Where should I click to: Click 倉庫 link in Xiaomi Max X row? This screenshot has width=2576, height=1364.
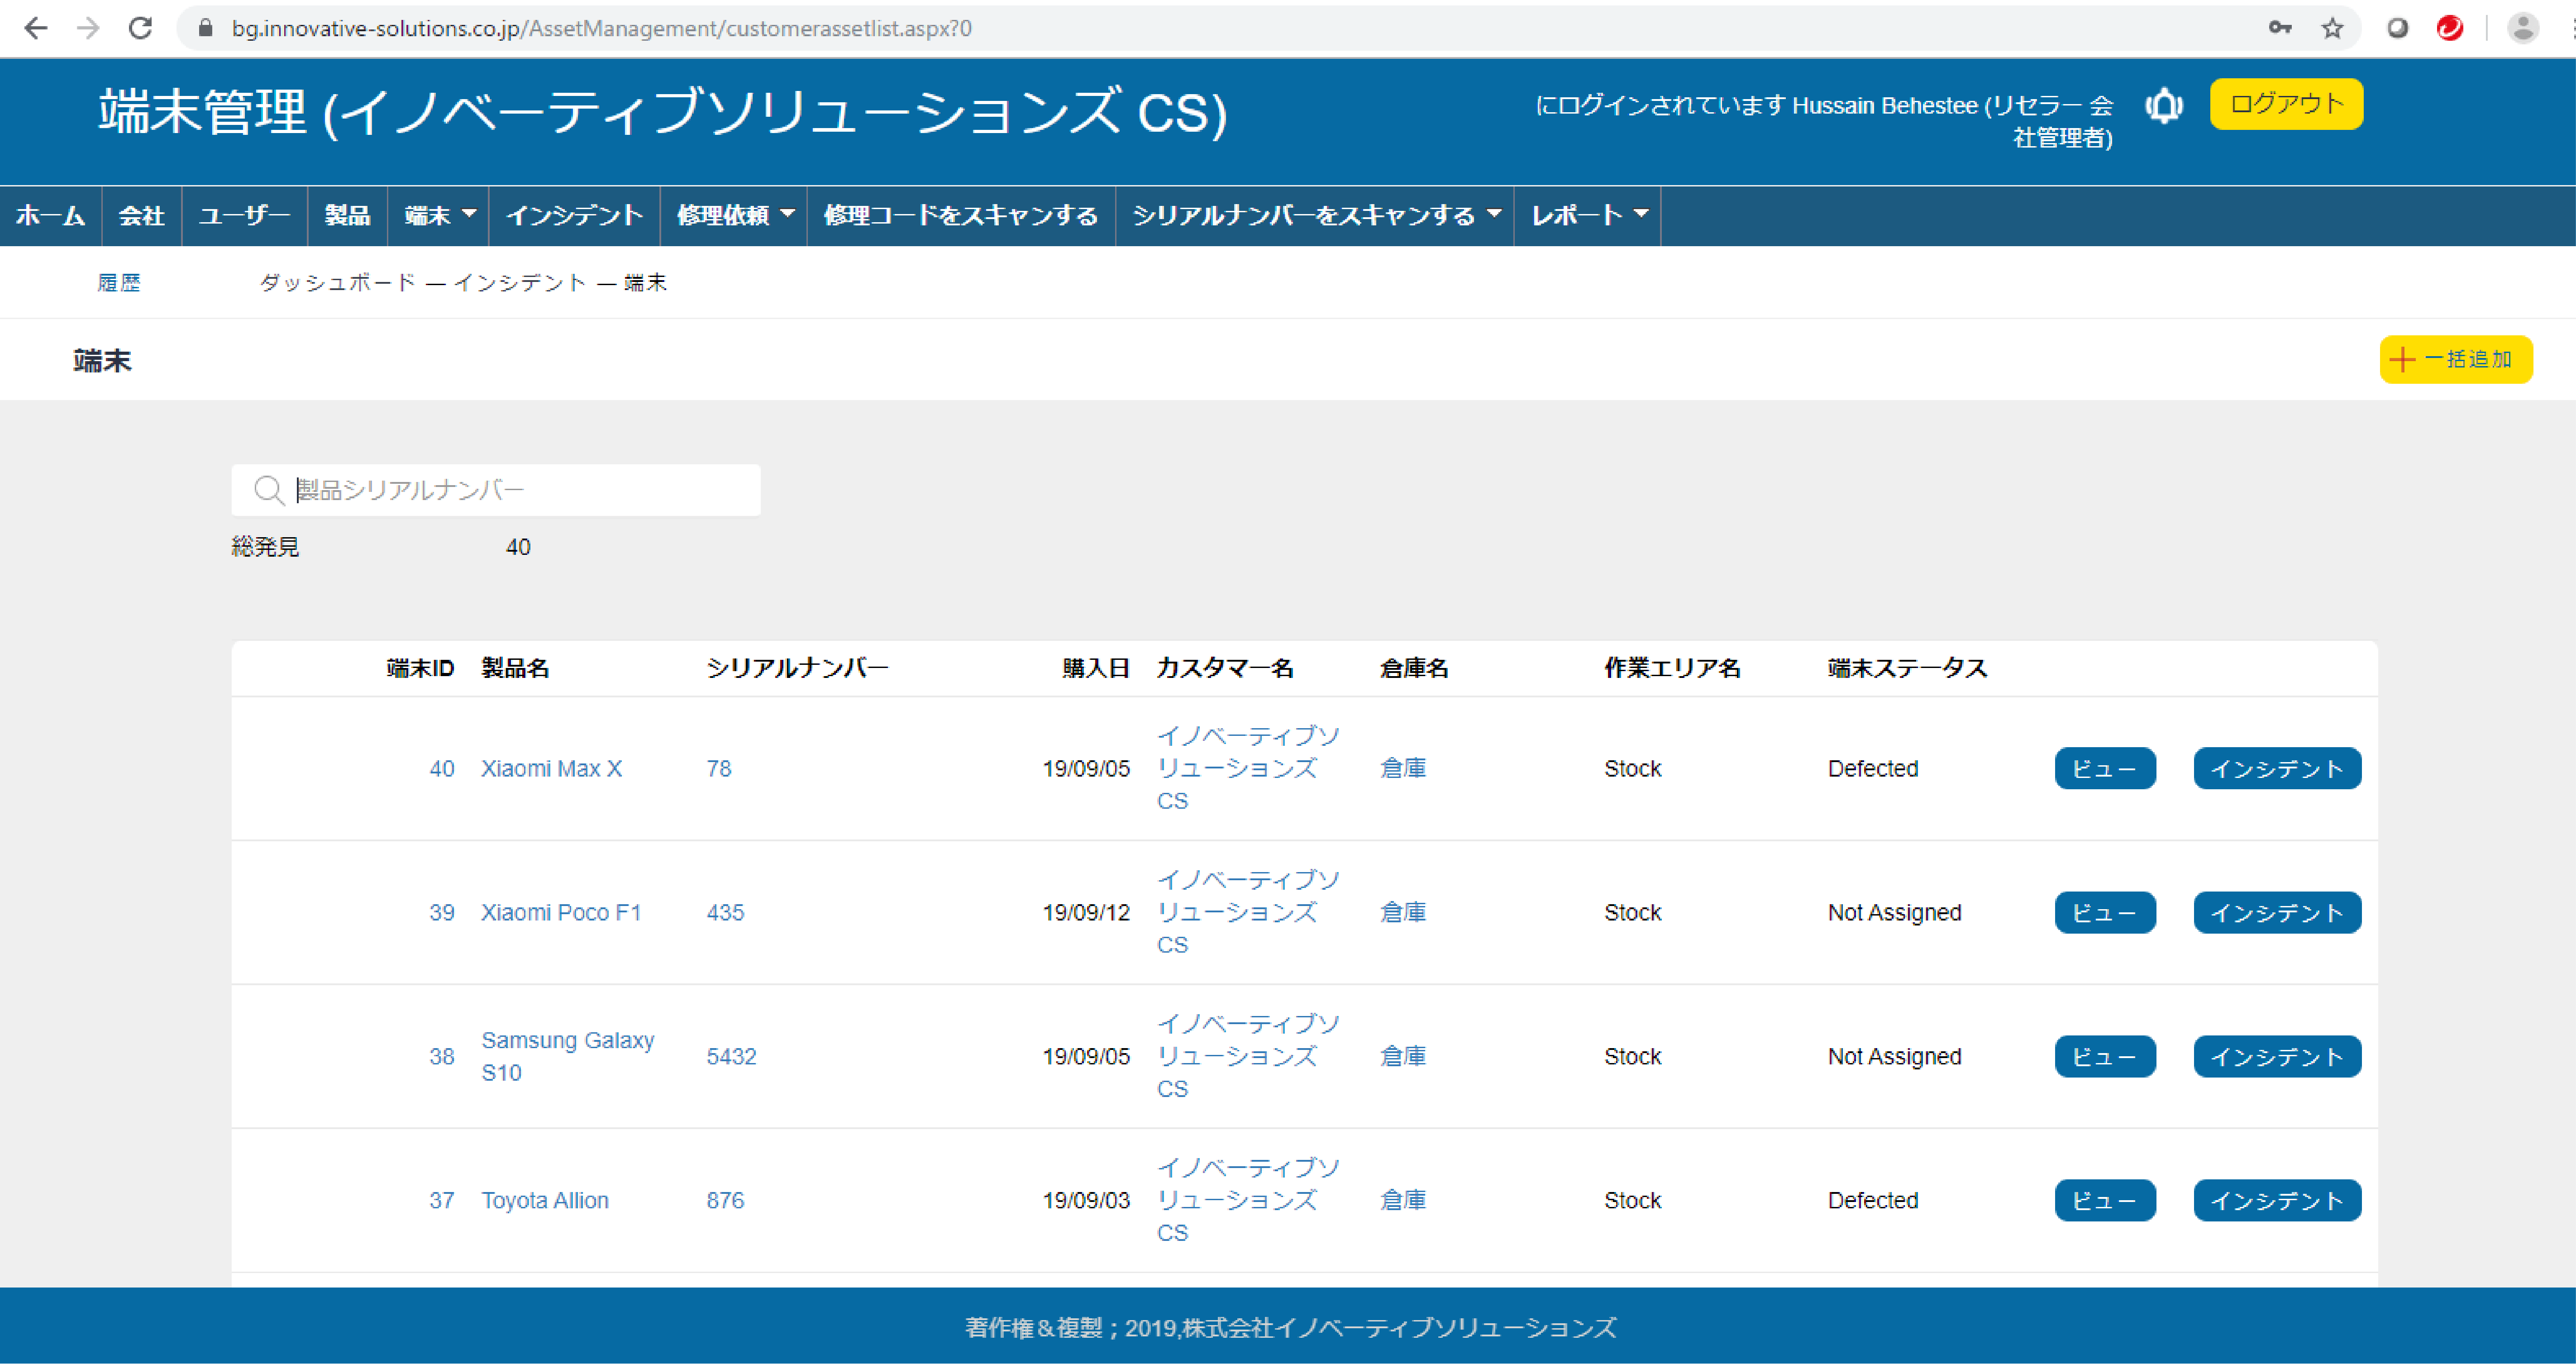(x=1403, y=768)
